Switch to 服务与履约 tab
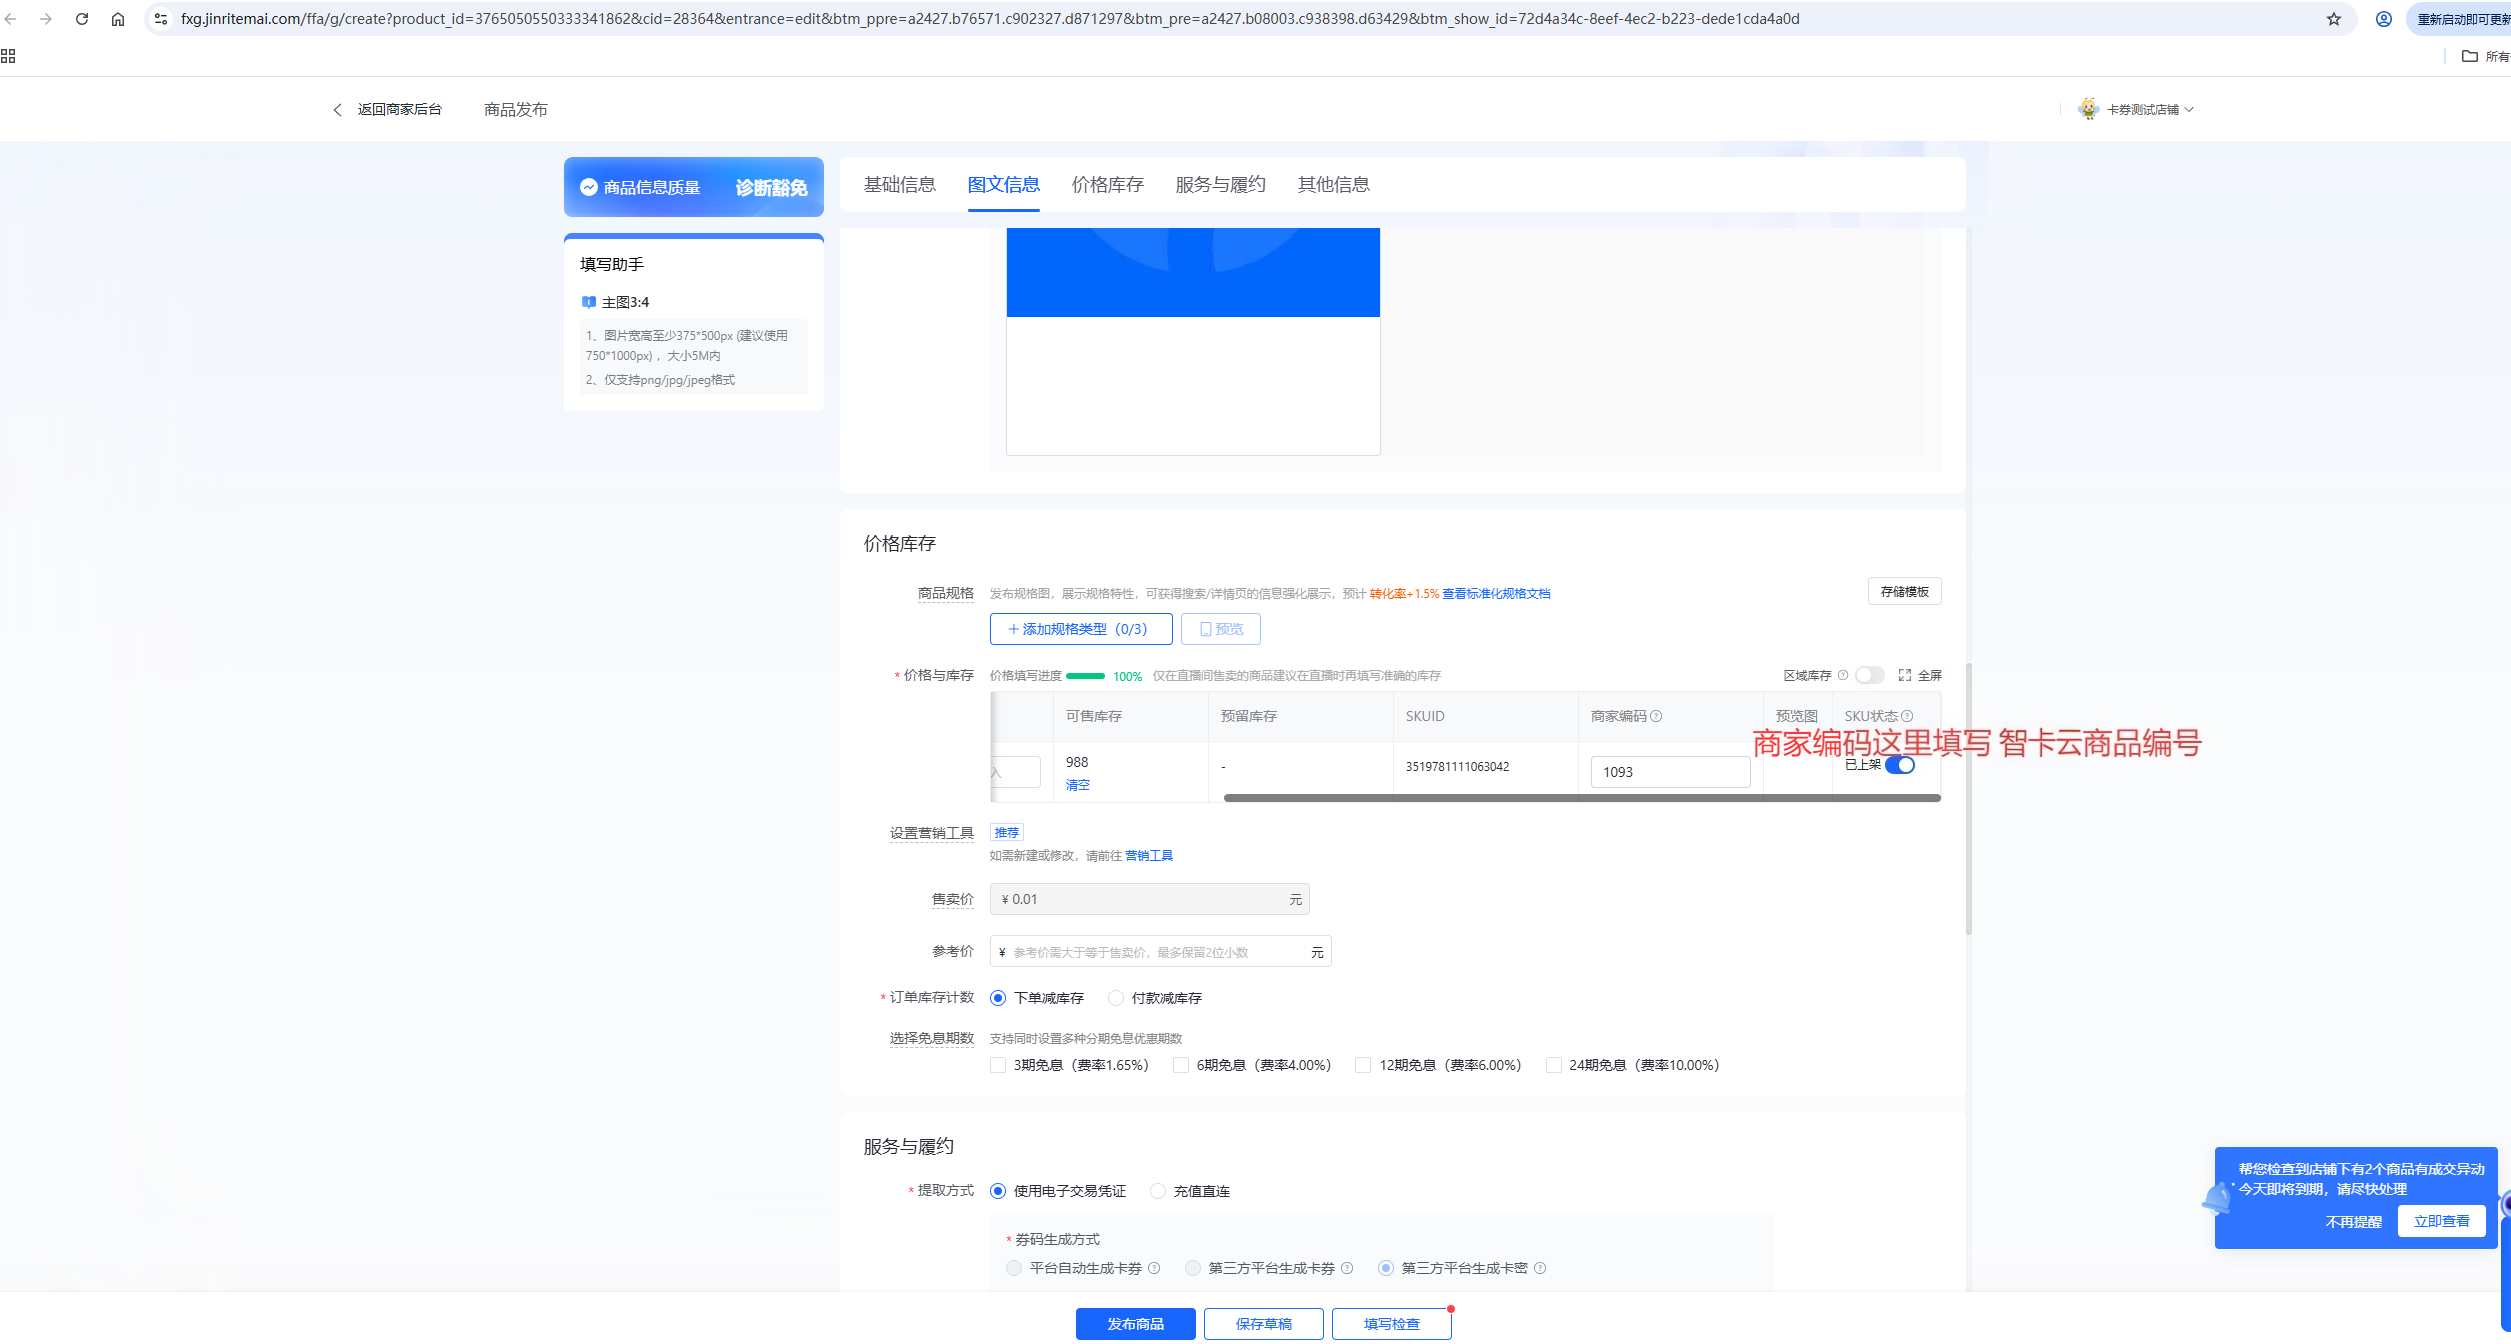2511x1344 pixels. point(1220,185)
